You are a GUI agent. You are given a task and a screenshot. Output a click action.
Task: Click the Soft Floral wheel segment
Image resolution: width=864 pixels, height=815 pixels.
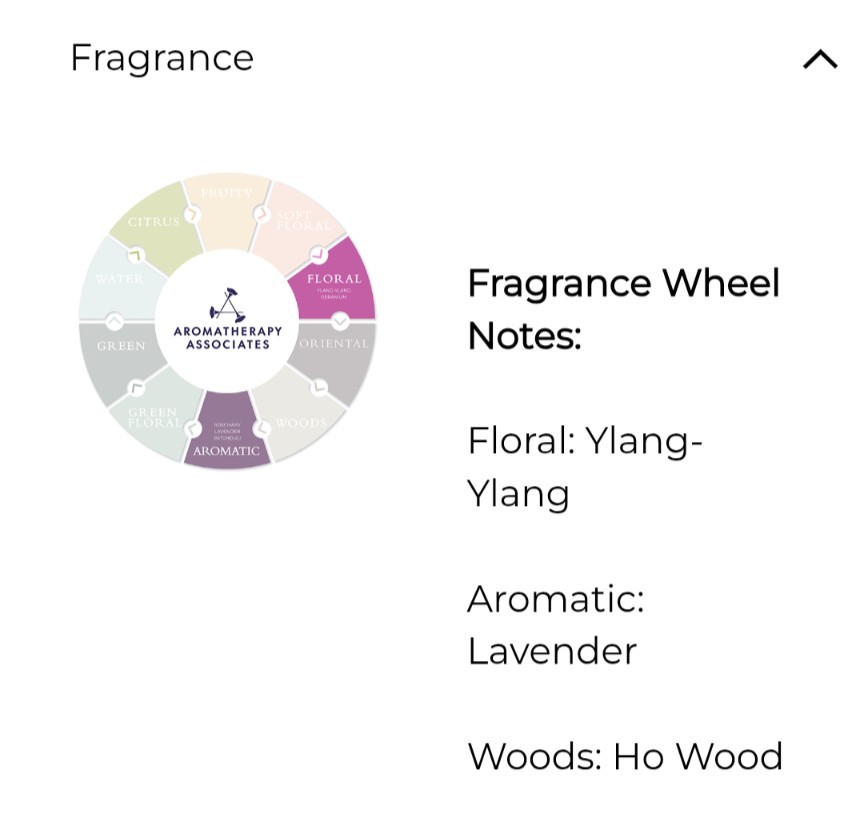click(x=299, y=225)
